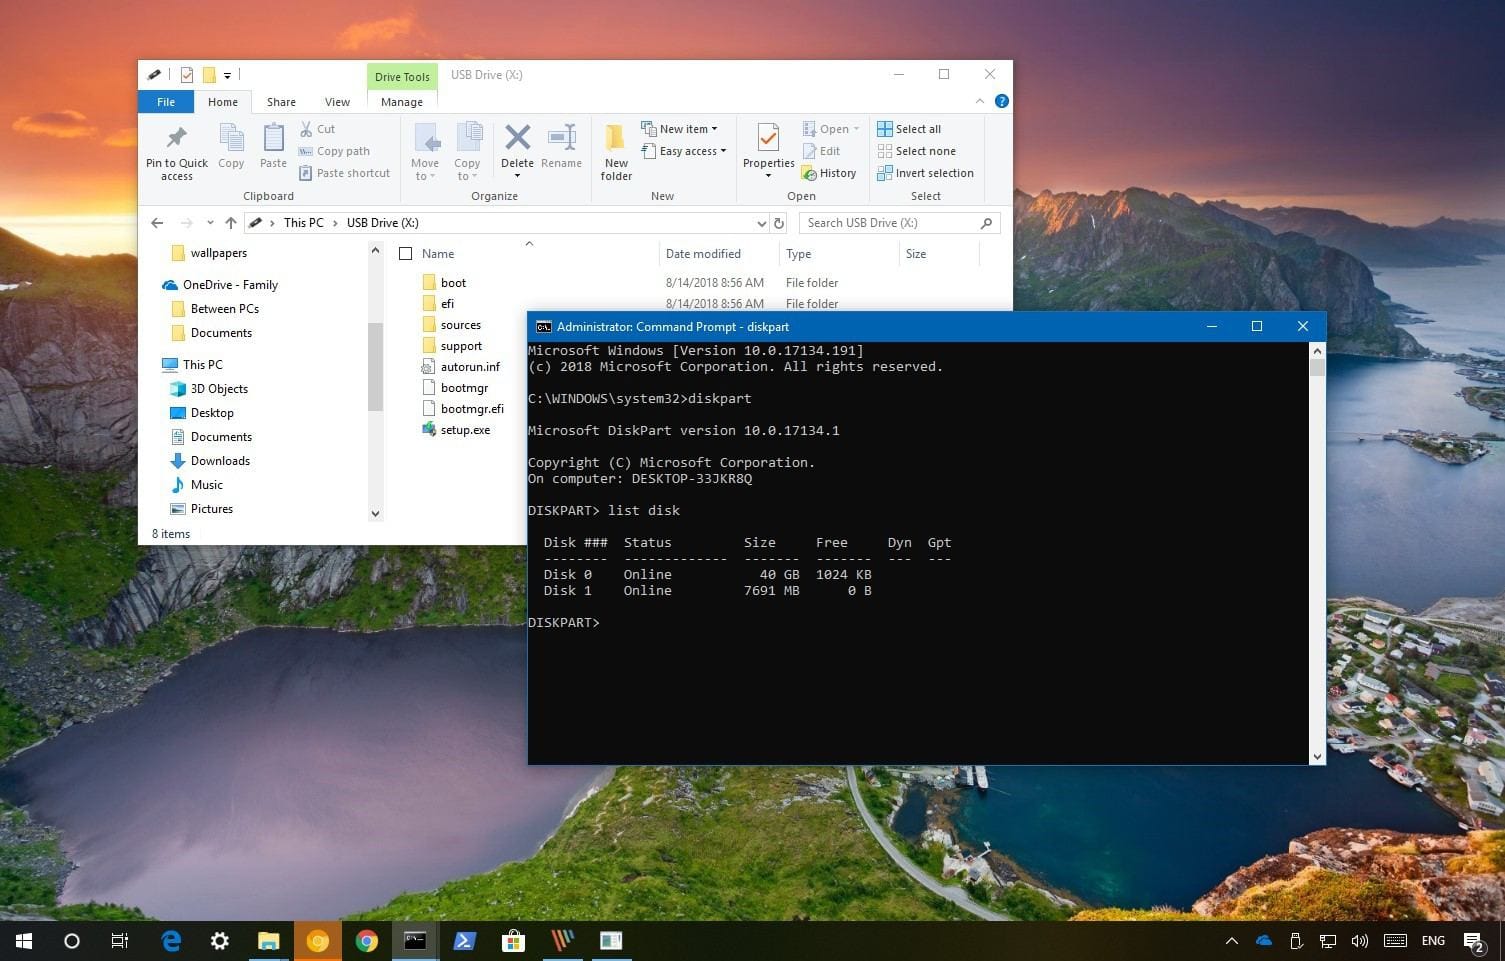Select the setup.exe file
Viewport: 1505px width, 961px height.
click(465, 430)
